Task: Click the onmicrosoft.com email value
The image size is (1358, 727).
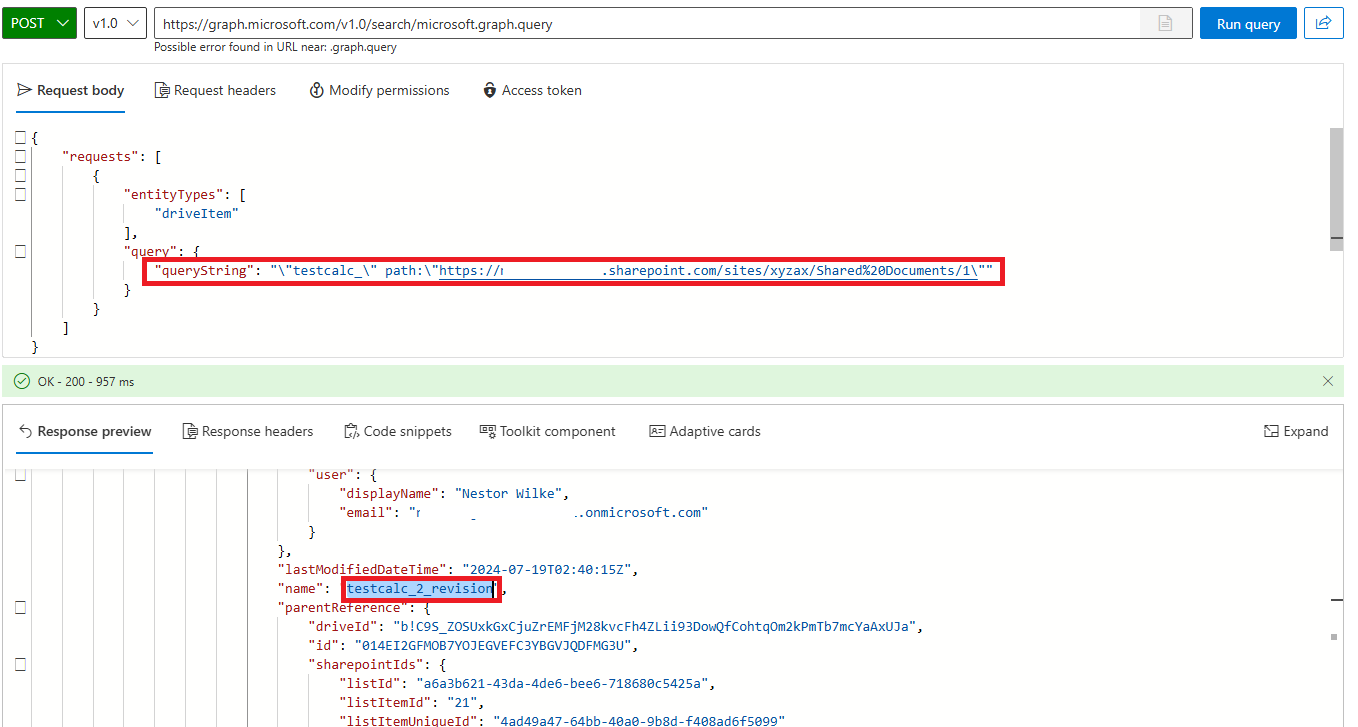Action: click(558, 512)
